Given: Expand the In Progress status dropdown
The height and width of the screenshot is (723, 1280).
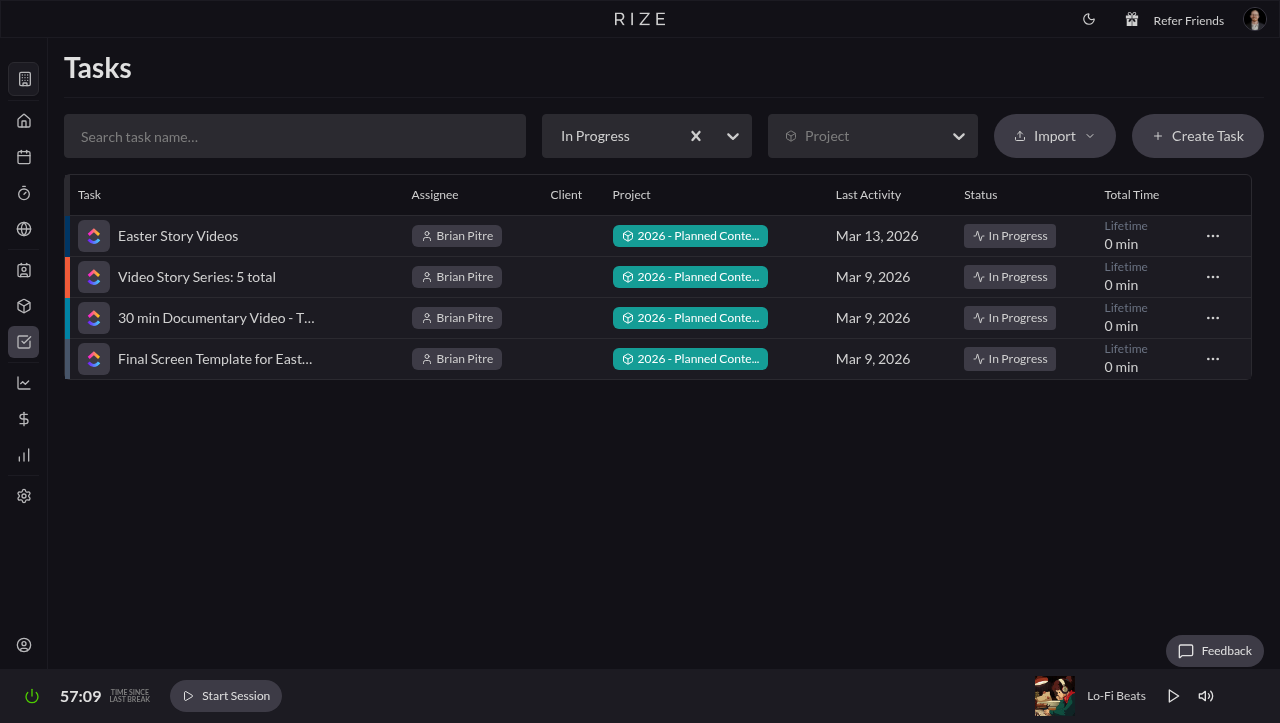Looking at the screenshot, I should click(x=733, y=136).
